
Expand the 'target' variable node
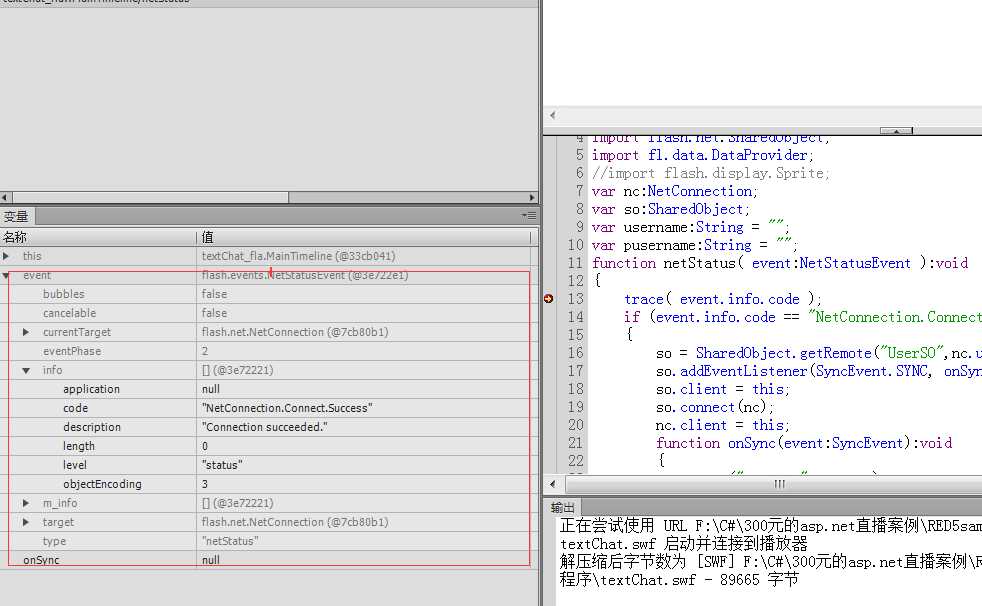click(26, 522)
